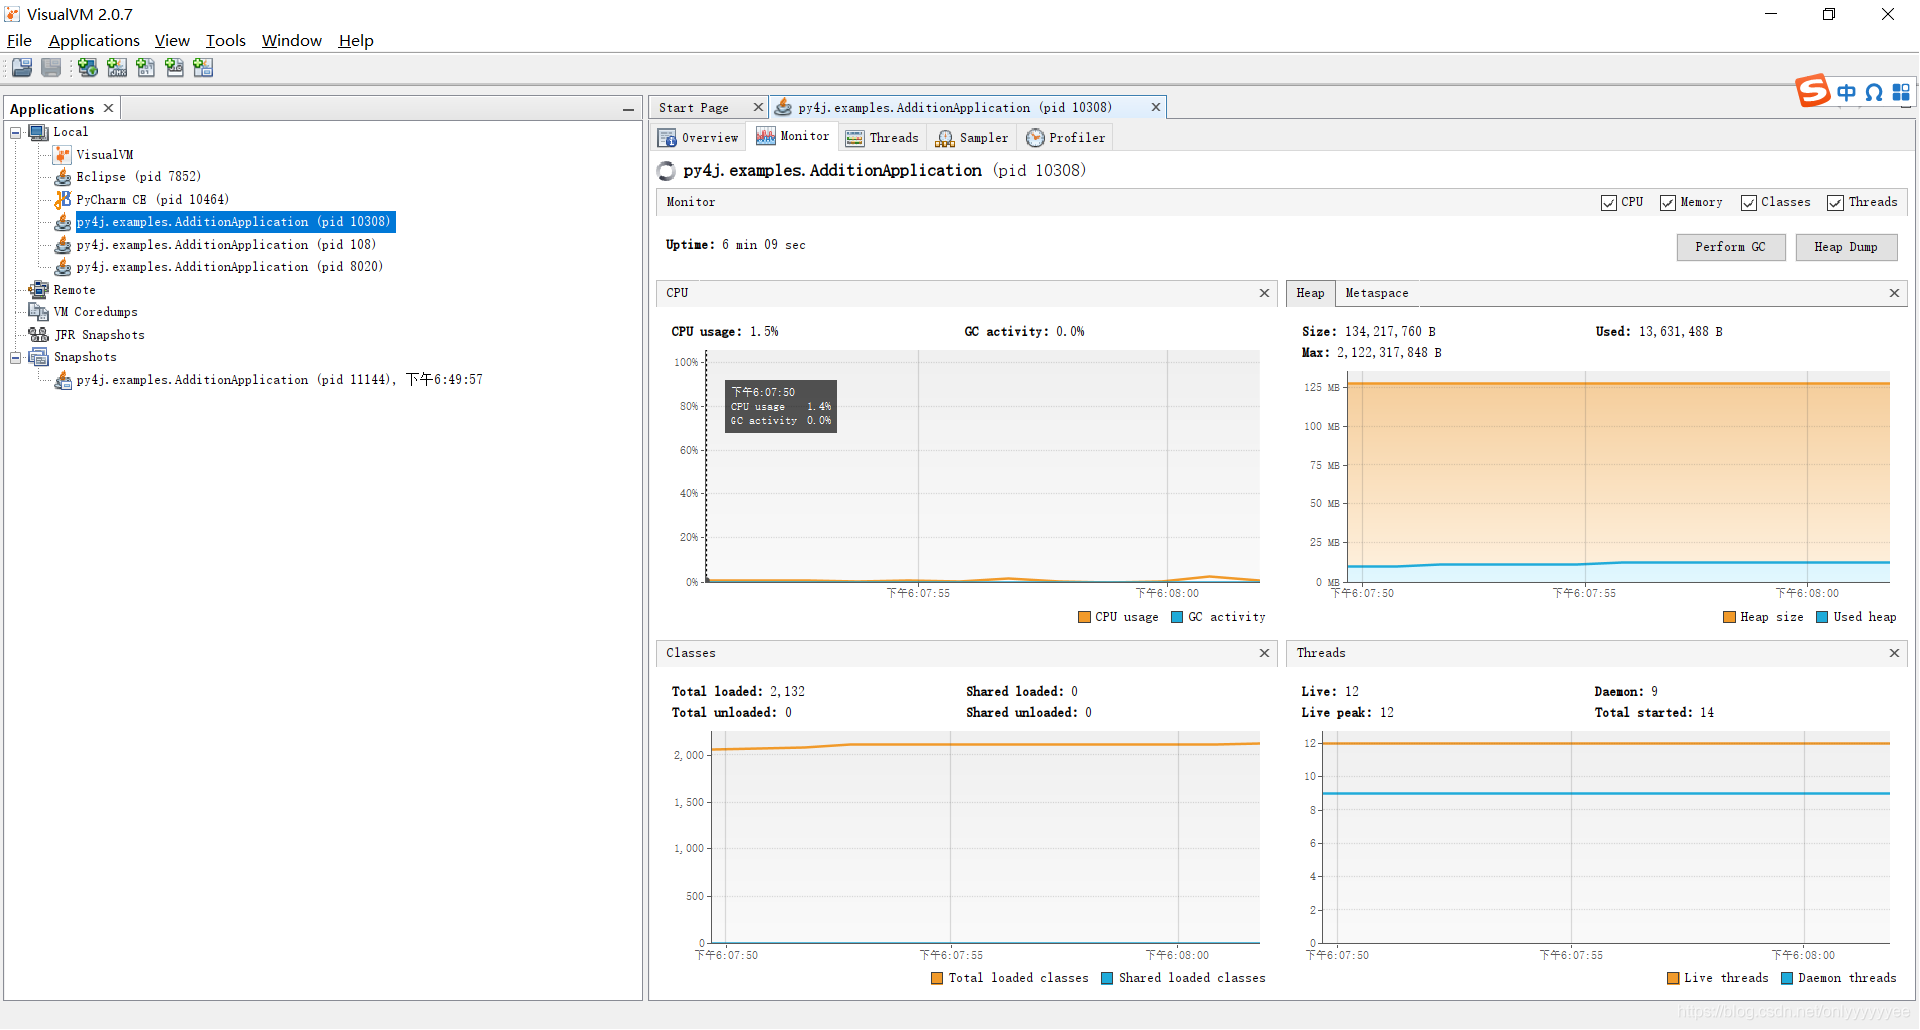Image resolution: width=1920 pixels, height=1030 pixels.
Task: Toggle the CPU checkbox
Action: (1608, 203)
